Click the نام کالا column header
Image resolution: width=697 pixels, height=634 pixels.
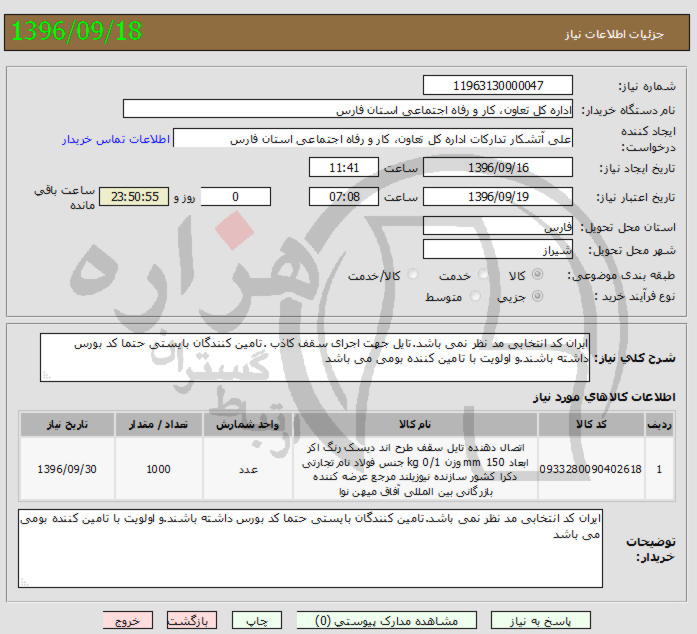click(415, 424)
